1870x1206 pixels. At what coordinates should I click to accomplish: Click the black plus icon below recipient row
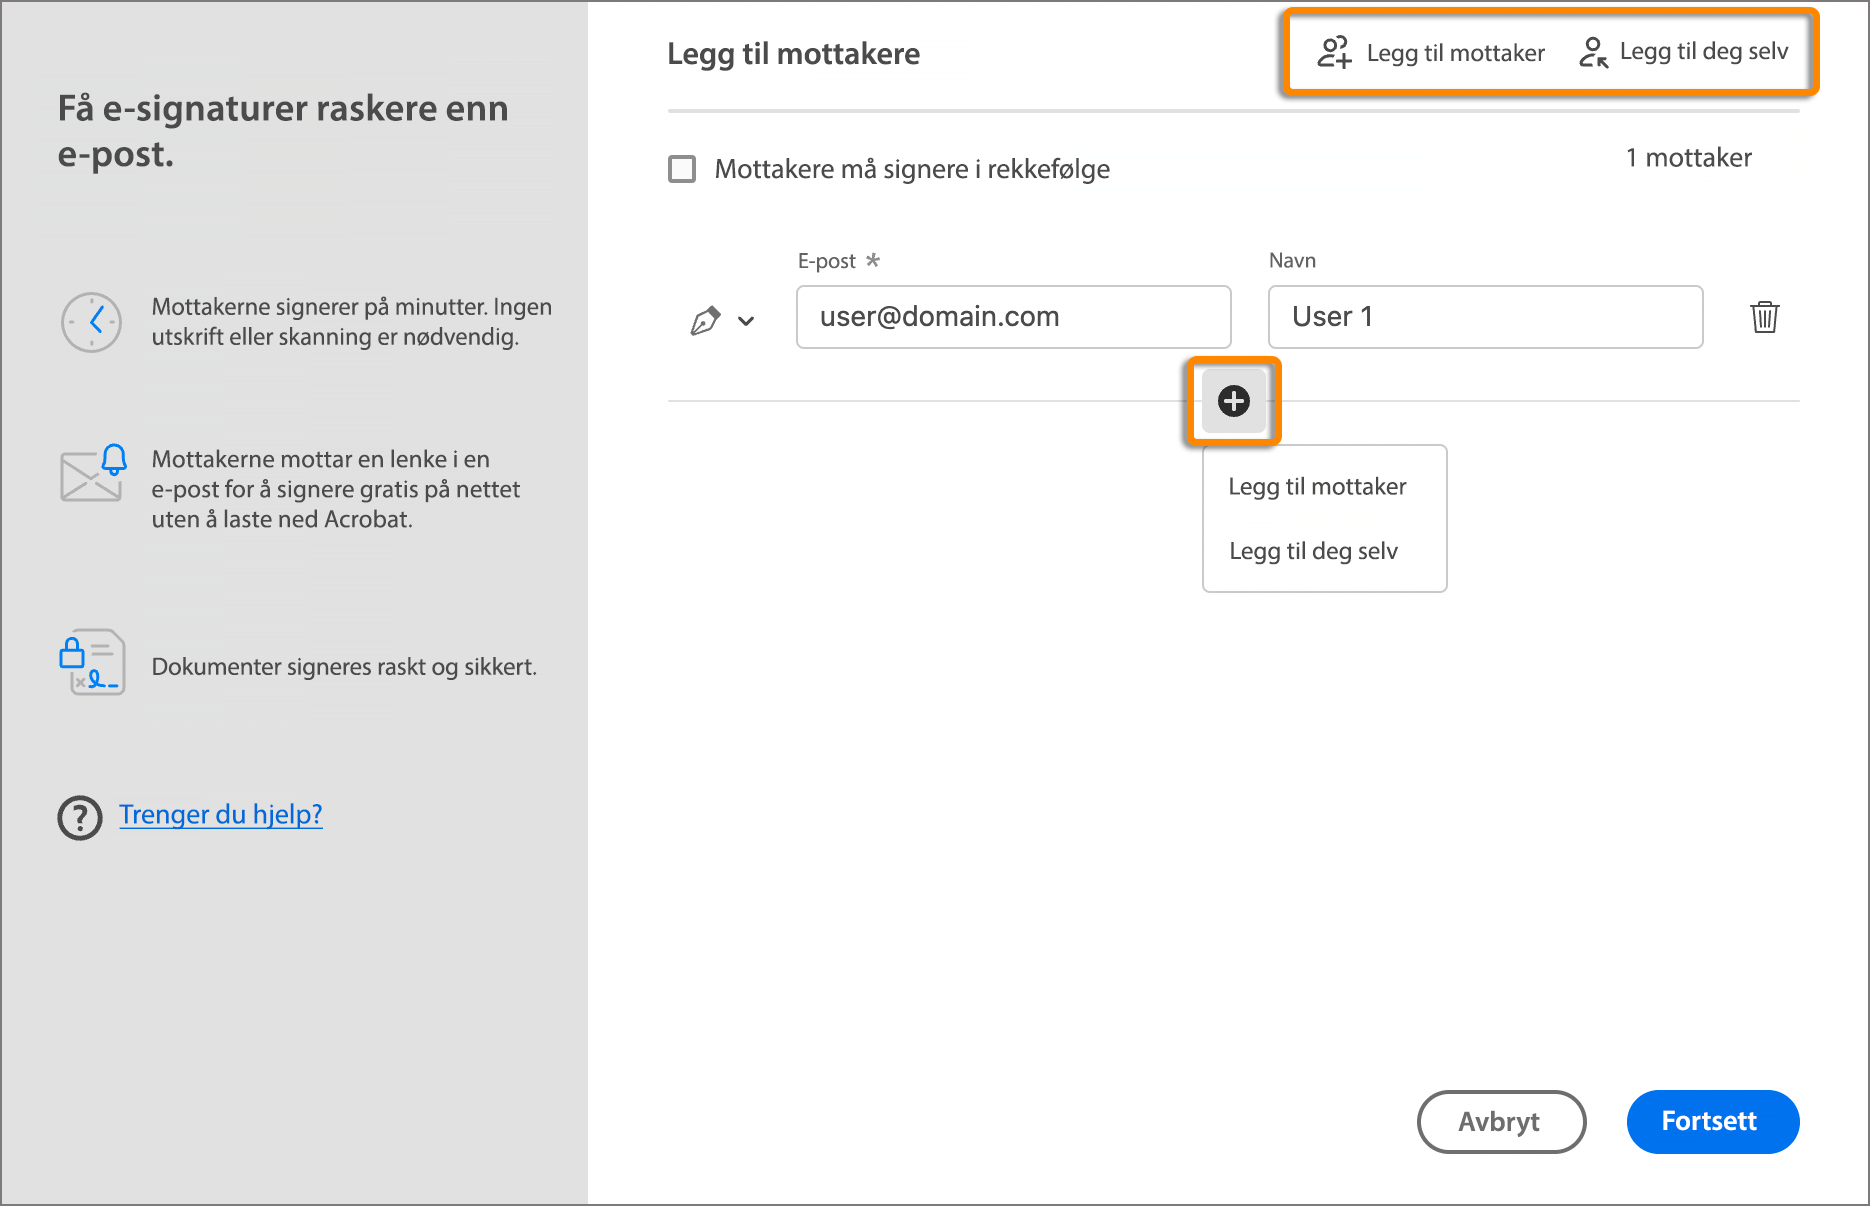tap(1233, 401)
